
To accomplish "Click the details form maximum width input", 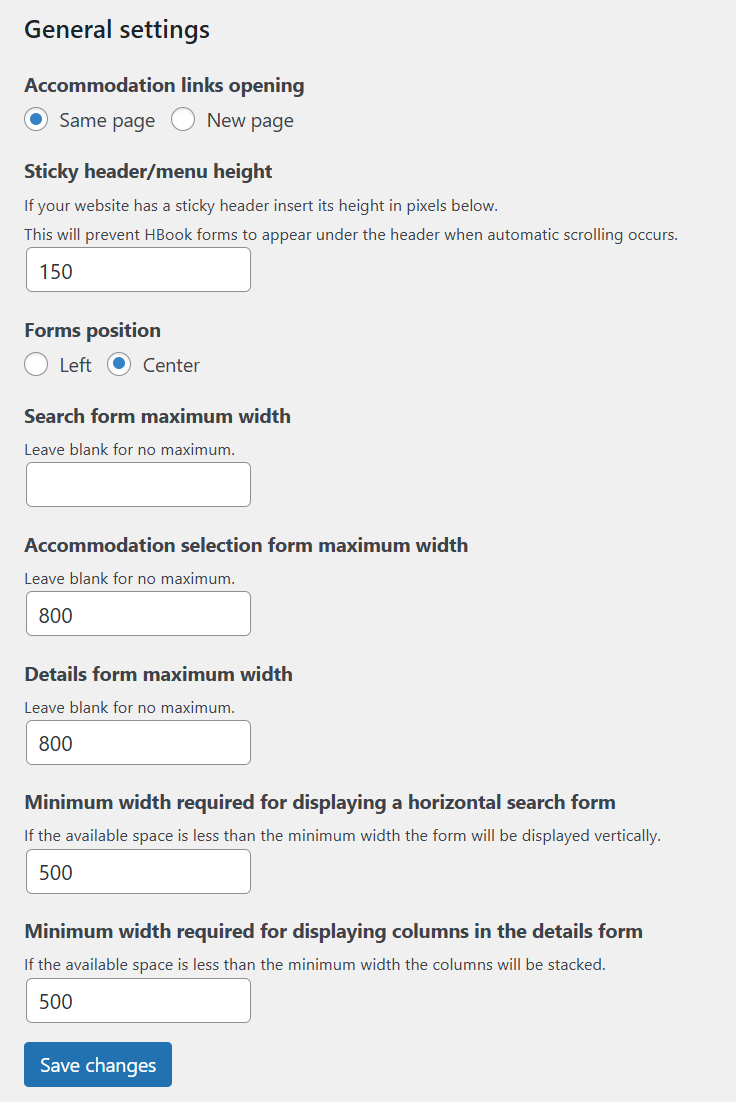I will pos(138,743).
